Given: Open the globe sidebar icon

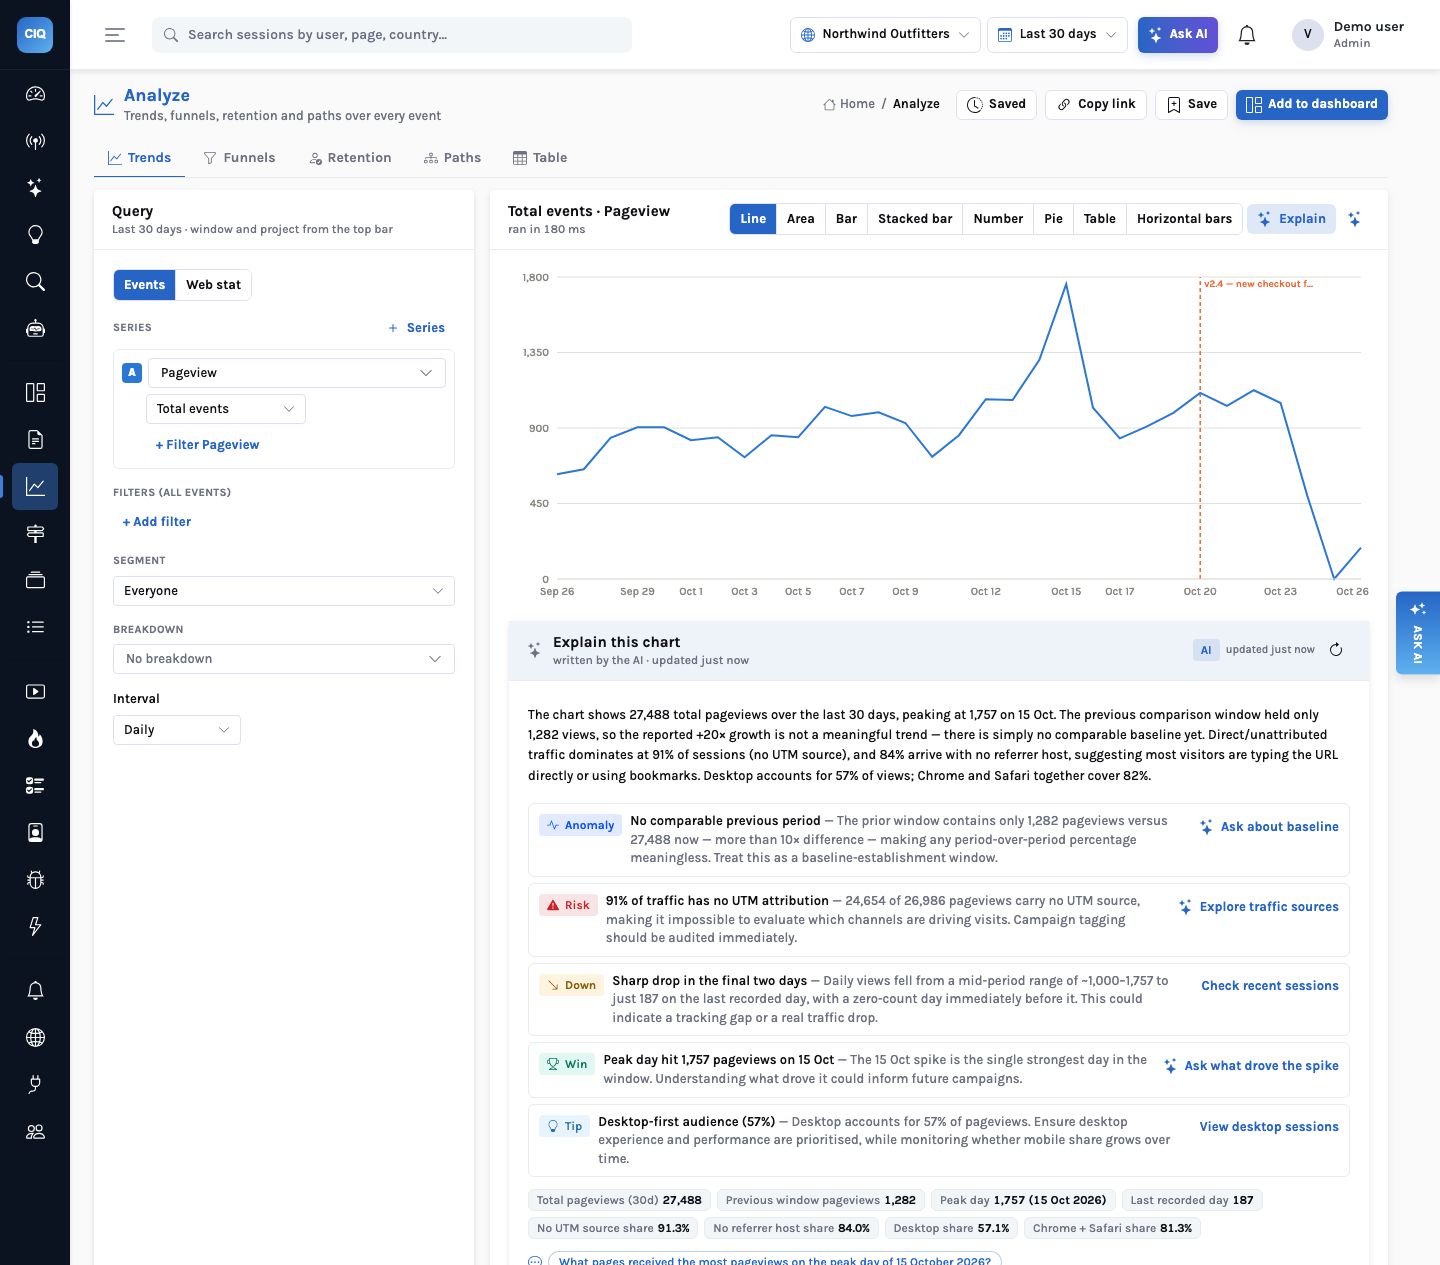Looking at the screenshot, I should click(35, 1038).
